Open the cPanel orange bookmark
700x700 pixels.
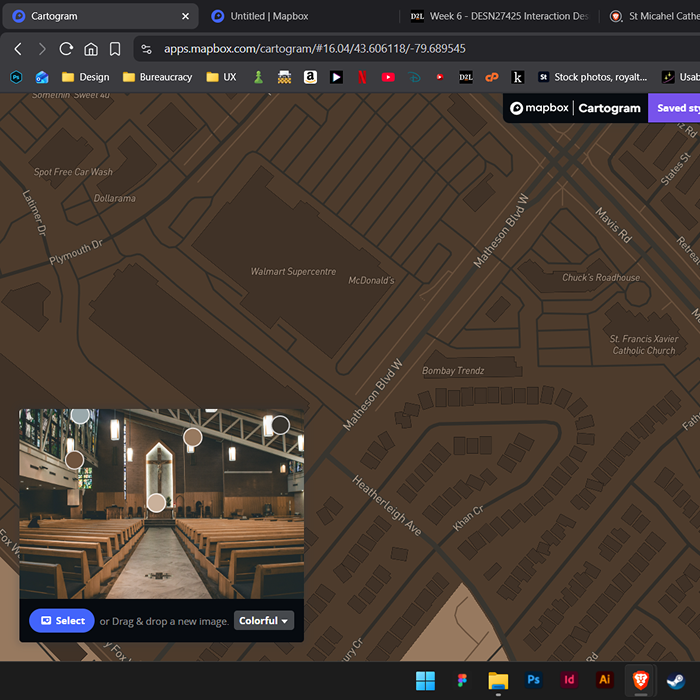492,77
